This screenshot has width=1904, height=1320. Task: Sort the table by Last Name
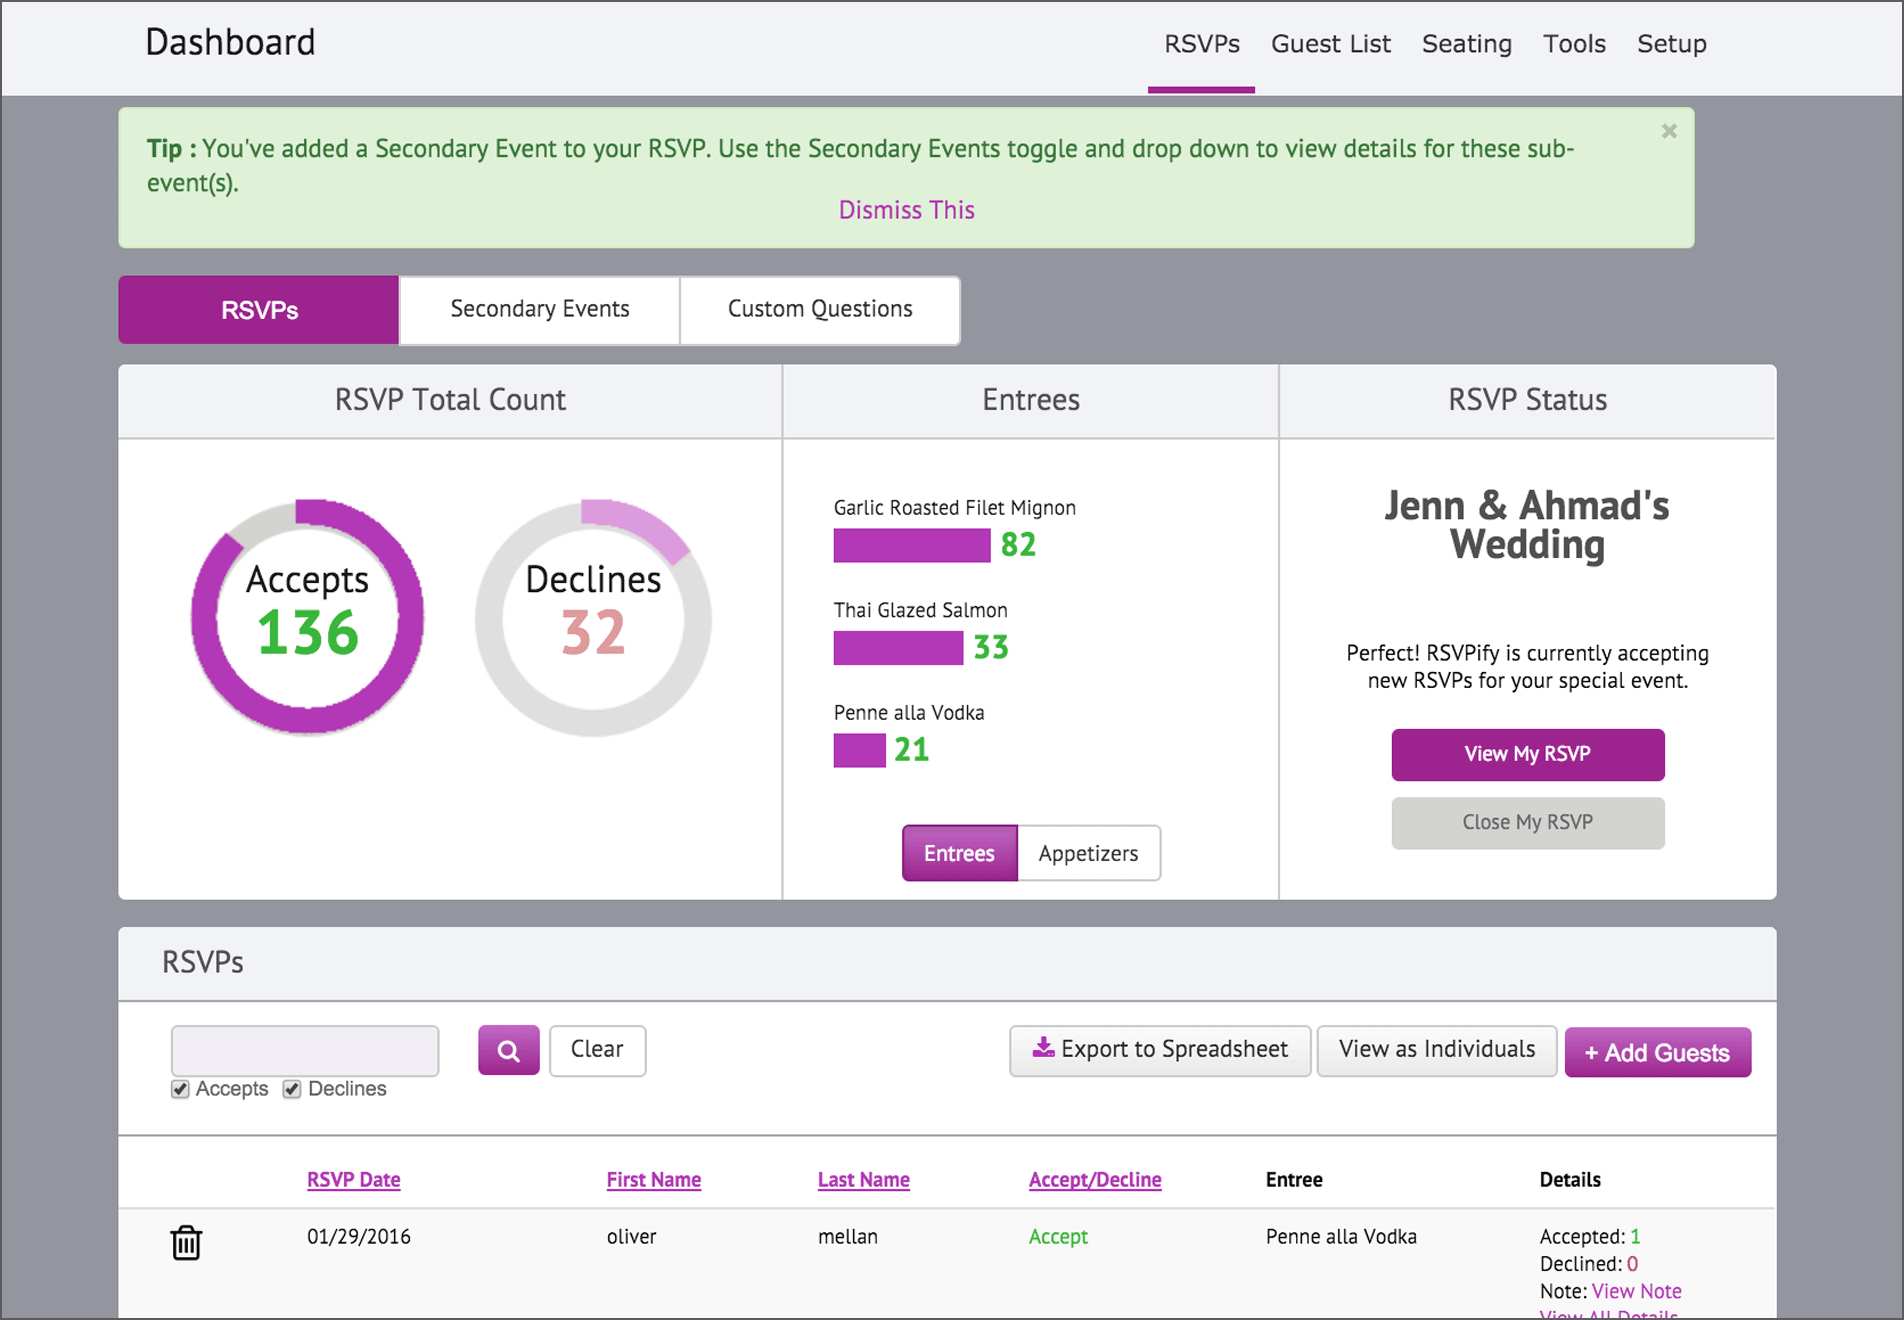pyautogui.click(x=864, y=1180)
